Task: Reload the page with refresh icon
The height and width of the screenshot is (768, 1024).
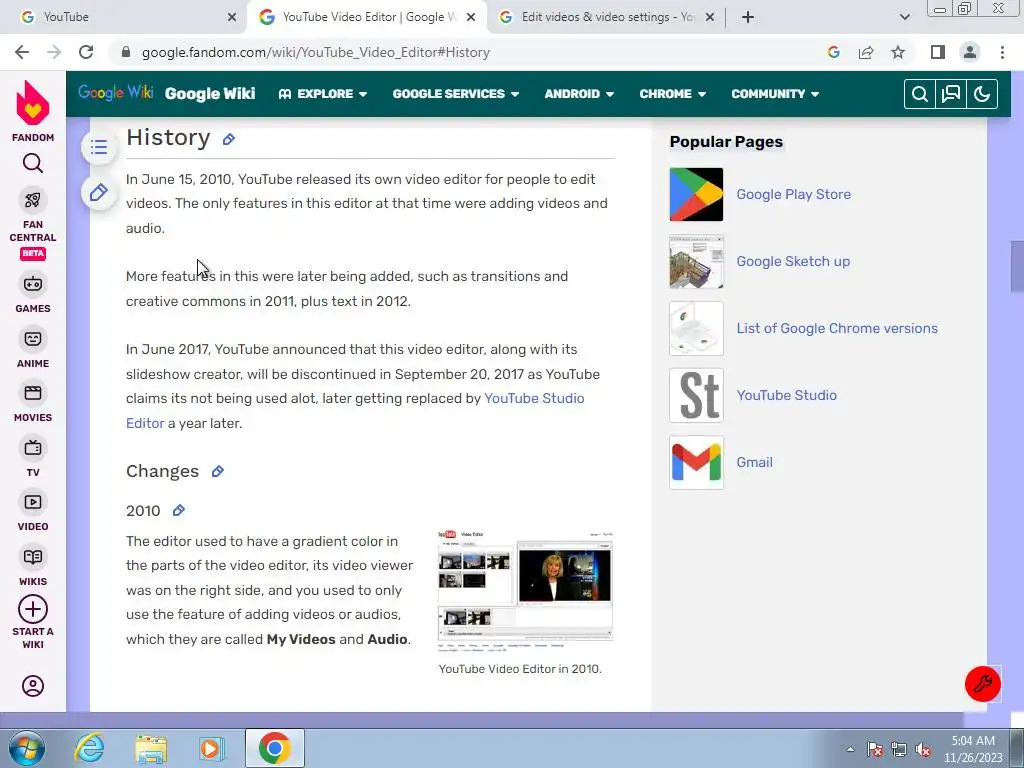Action: [x=86, y=52]
